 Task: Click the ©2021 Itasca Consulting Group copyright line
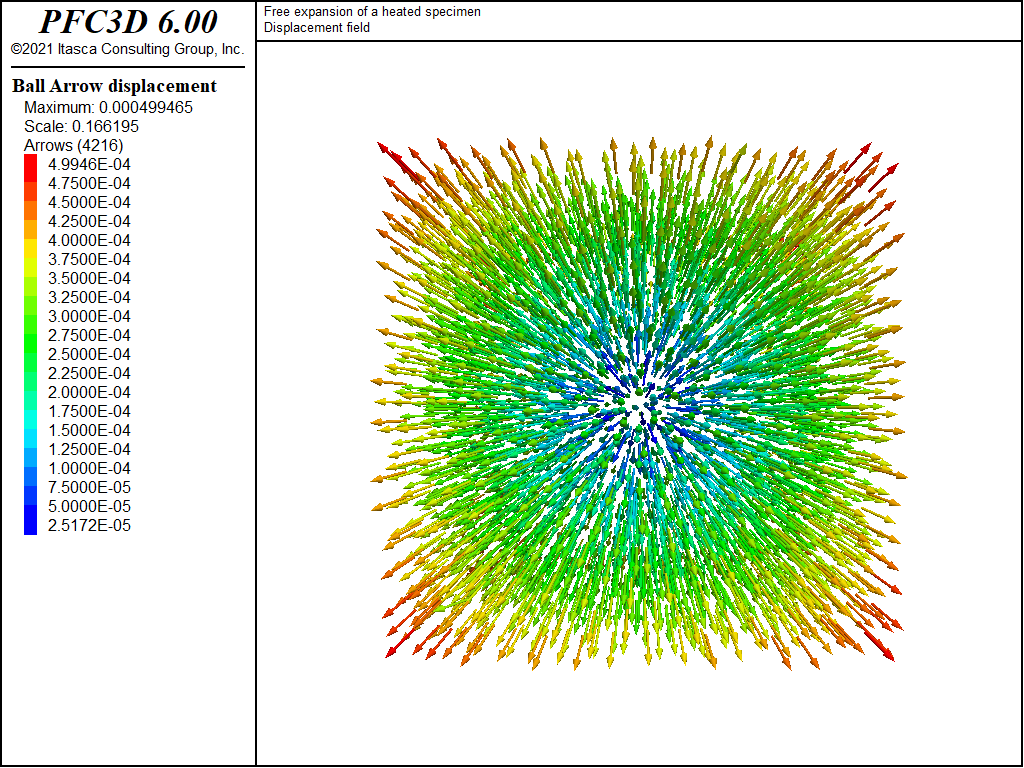(x=127, y=49)
